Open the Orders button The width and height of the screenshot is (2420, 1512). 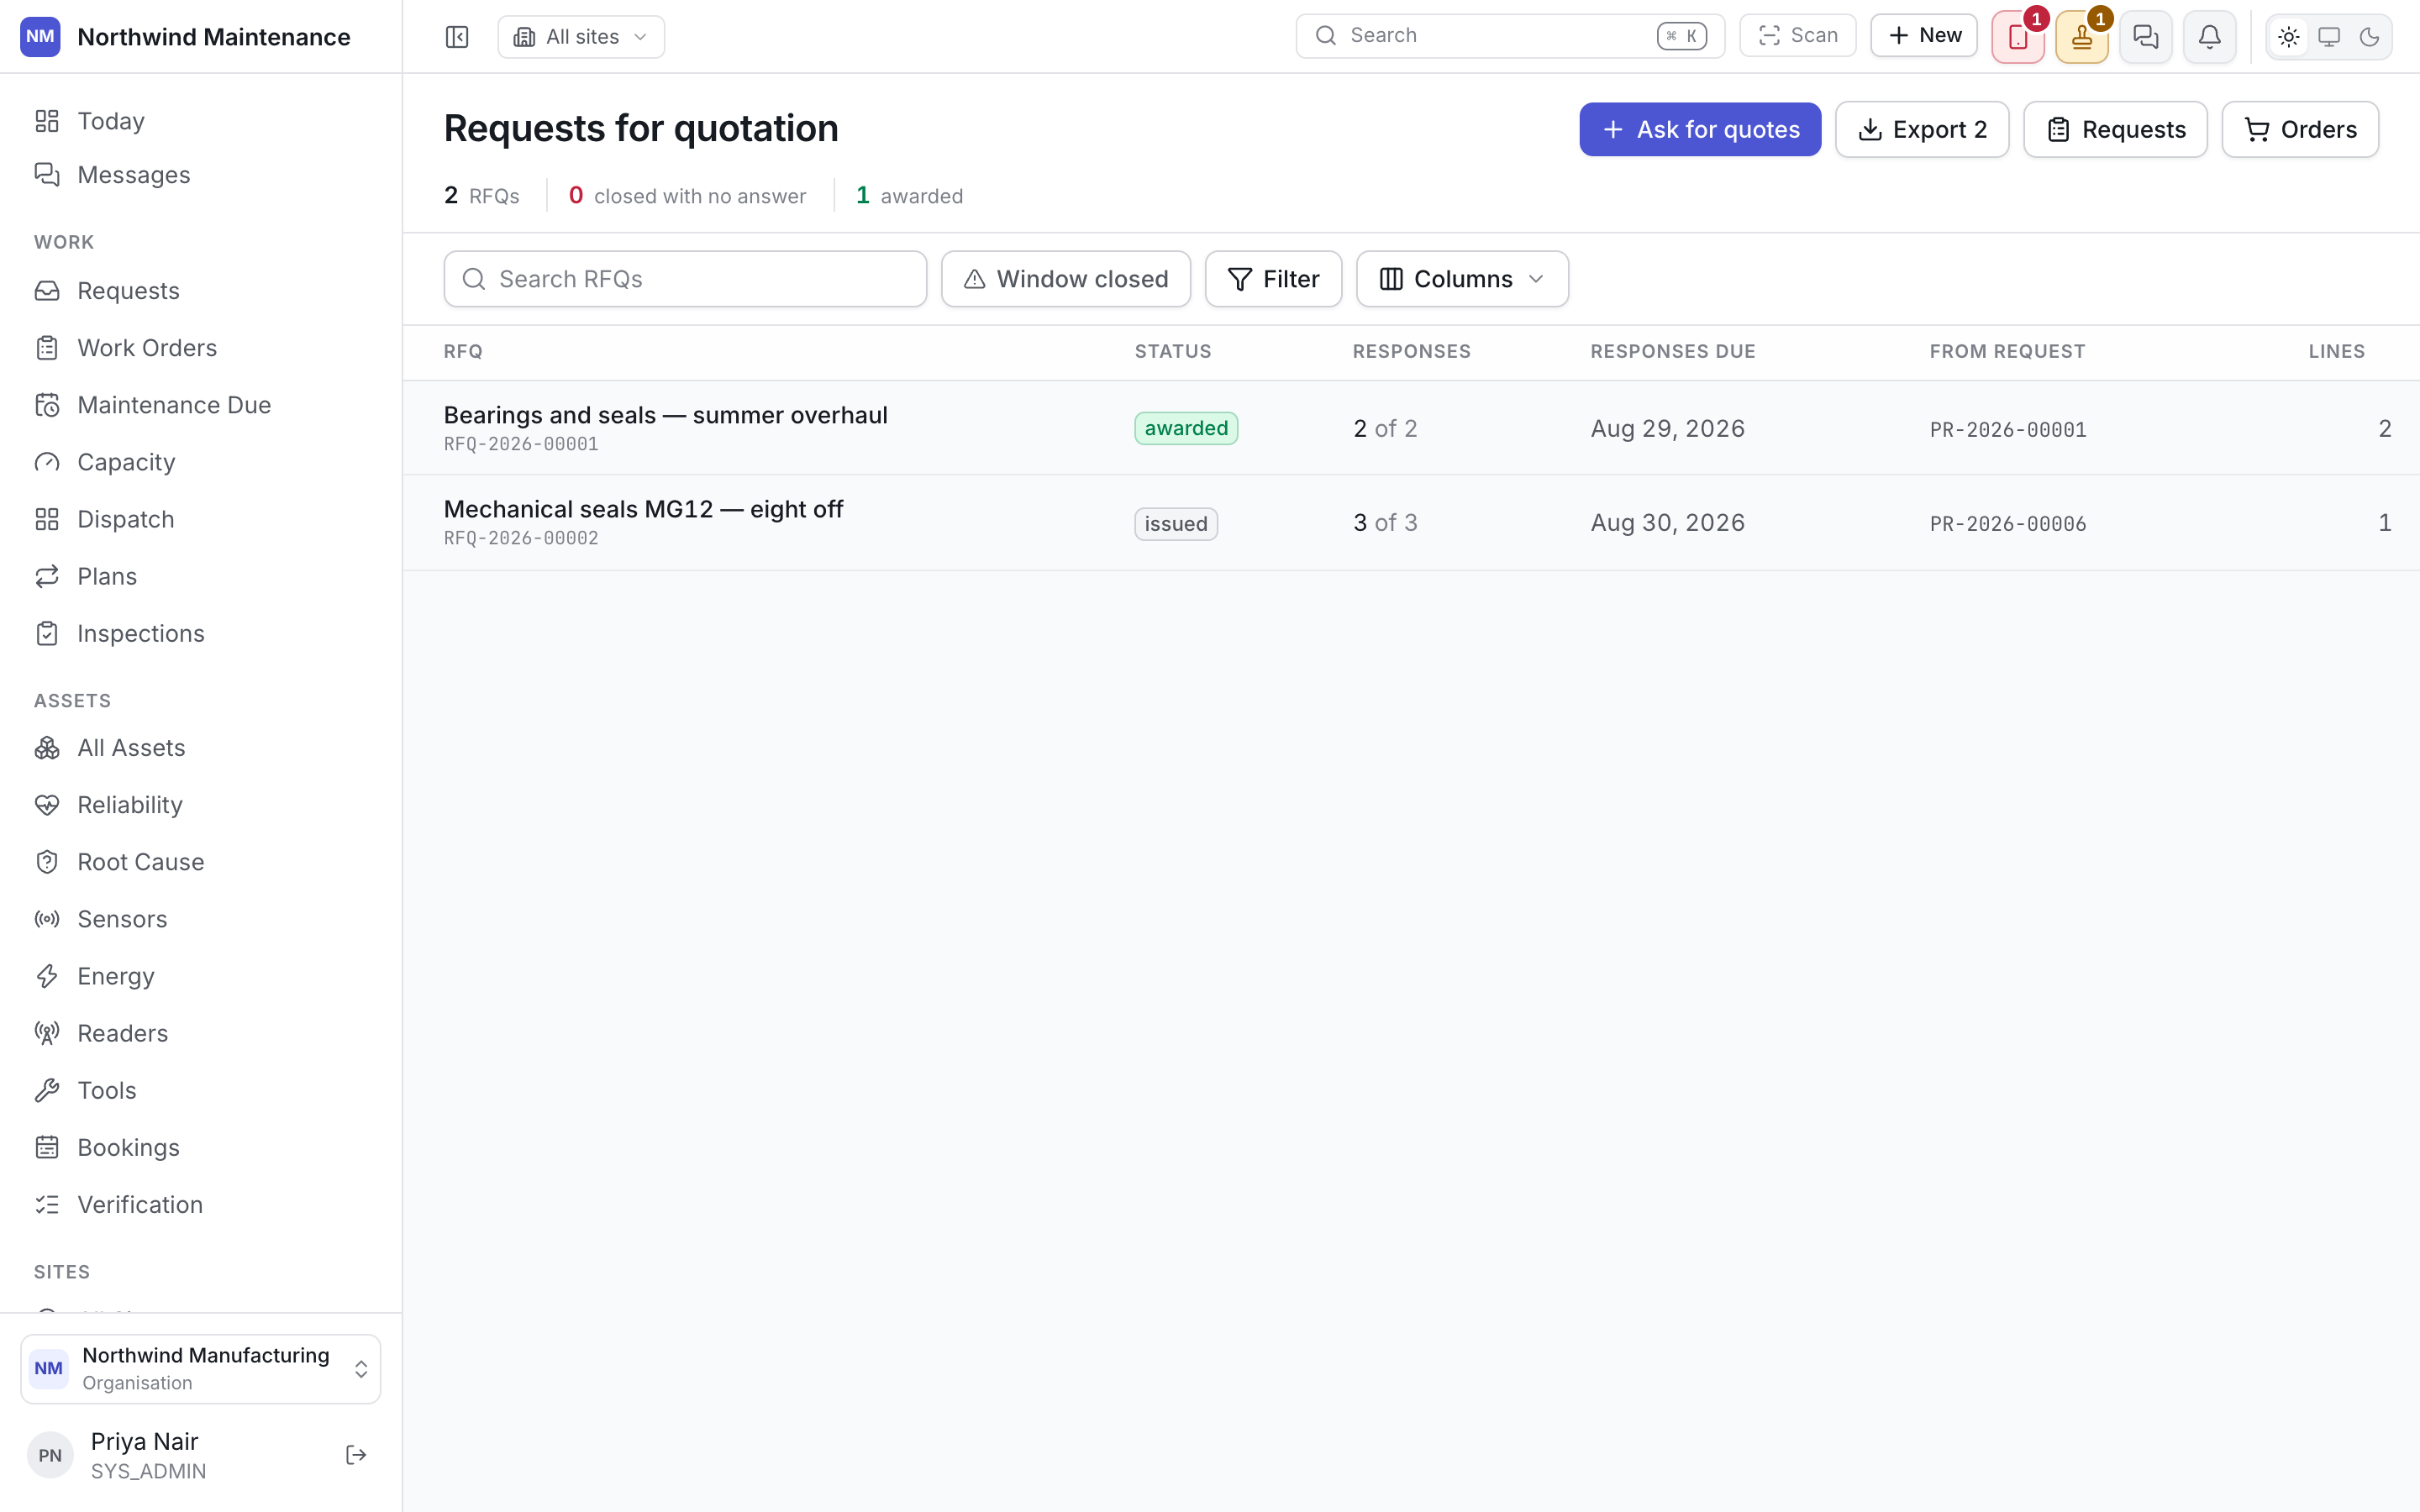[x=2300, y=129]
